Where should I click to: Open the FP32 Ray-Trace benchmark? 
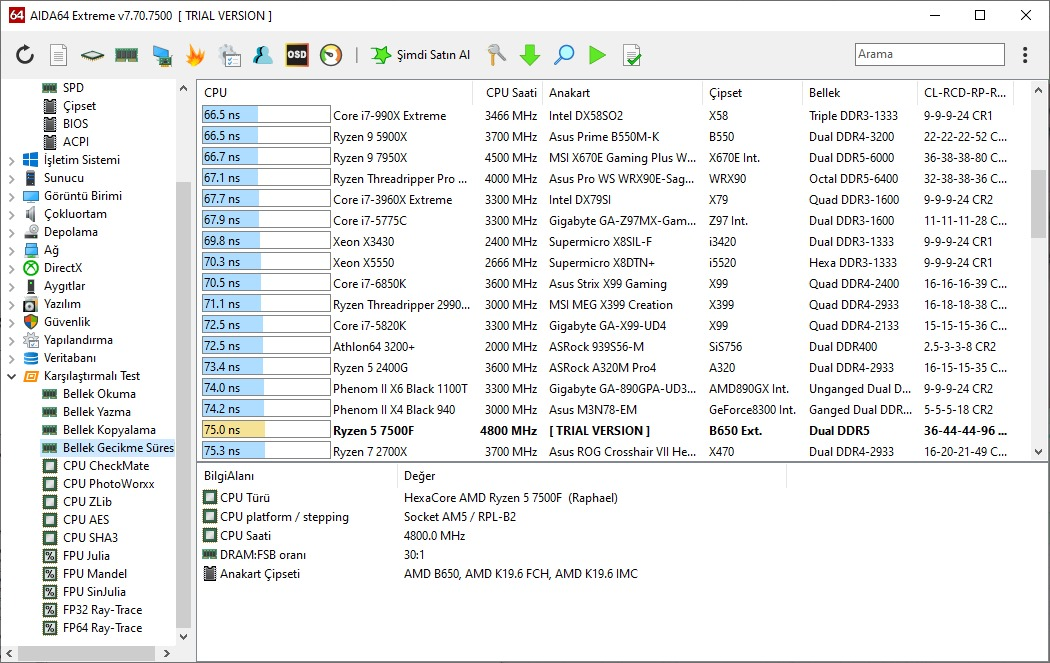click(x=102, y=610)
